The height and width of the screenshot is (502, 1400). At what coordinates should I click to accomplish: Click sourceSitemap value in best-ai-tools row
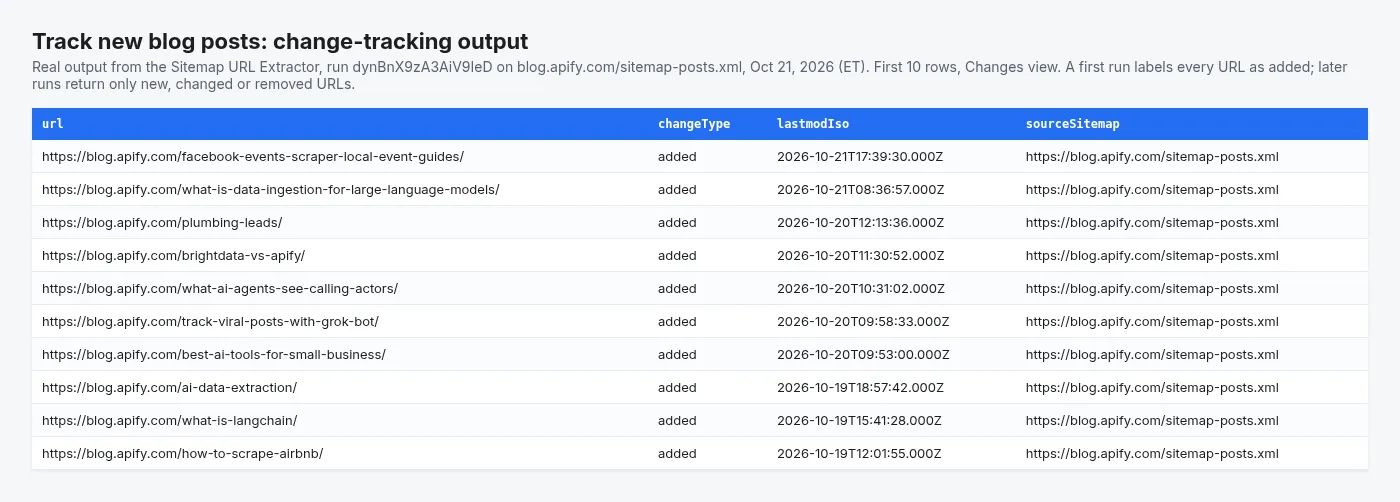[x=1152, y=355]
